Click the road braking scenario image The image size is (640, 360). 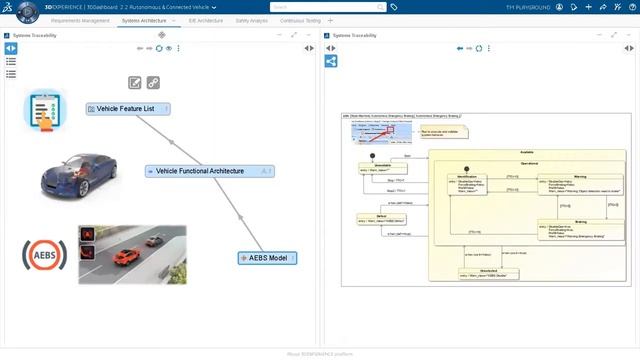pyautogui.click(x=132, y=255)
